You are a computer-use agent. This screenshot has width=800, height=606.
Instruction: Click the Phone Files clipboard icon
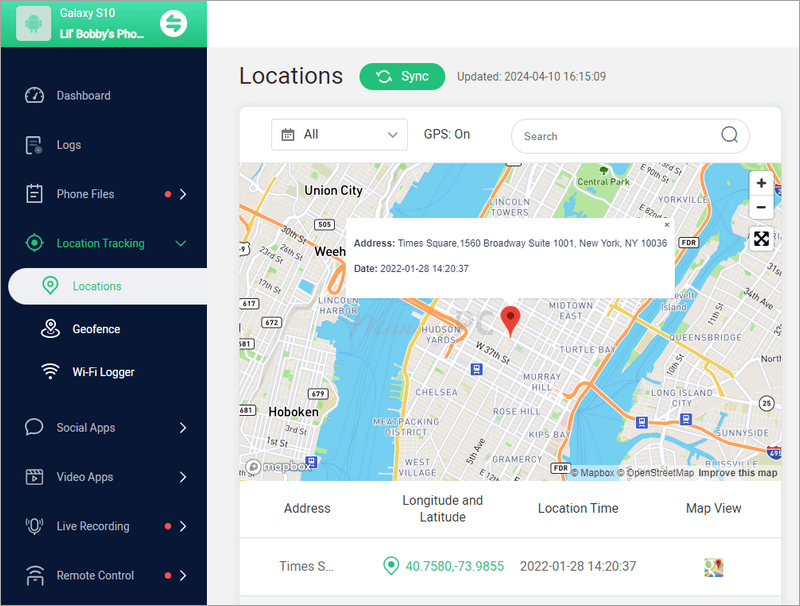tap(34, 194)
